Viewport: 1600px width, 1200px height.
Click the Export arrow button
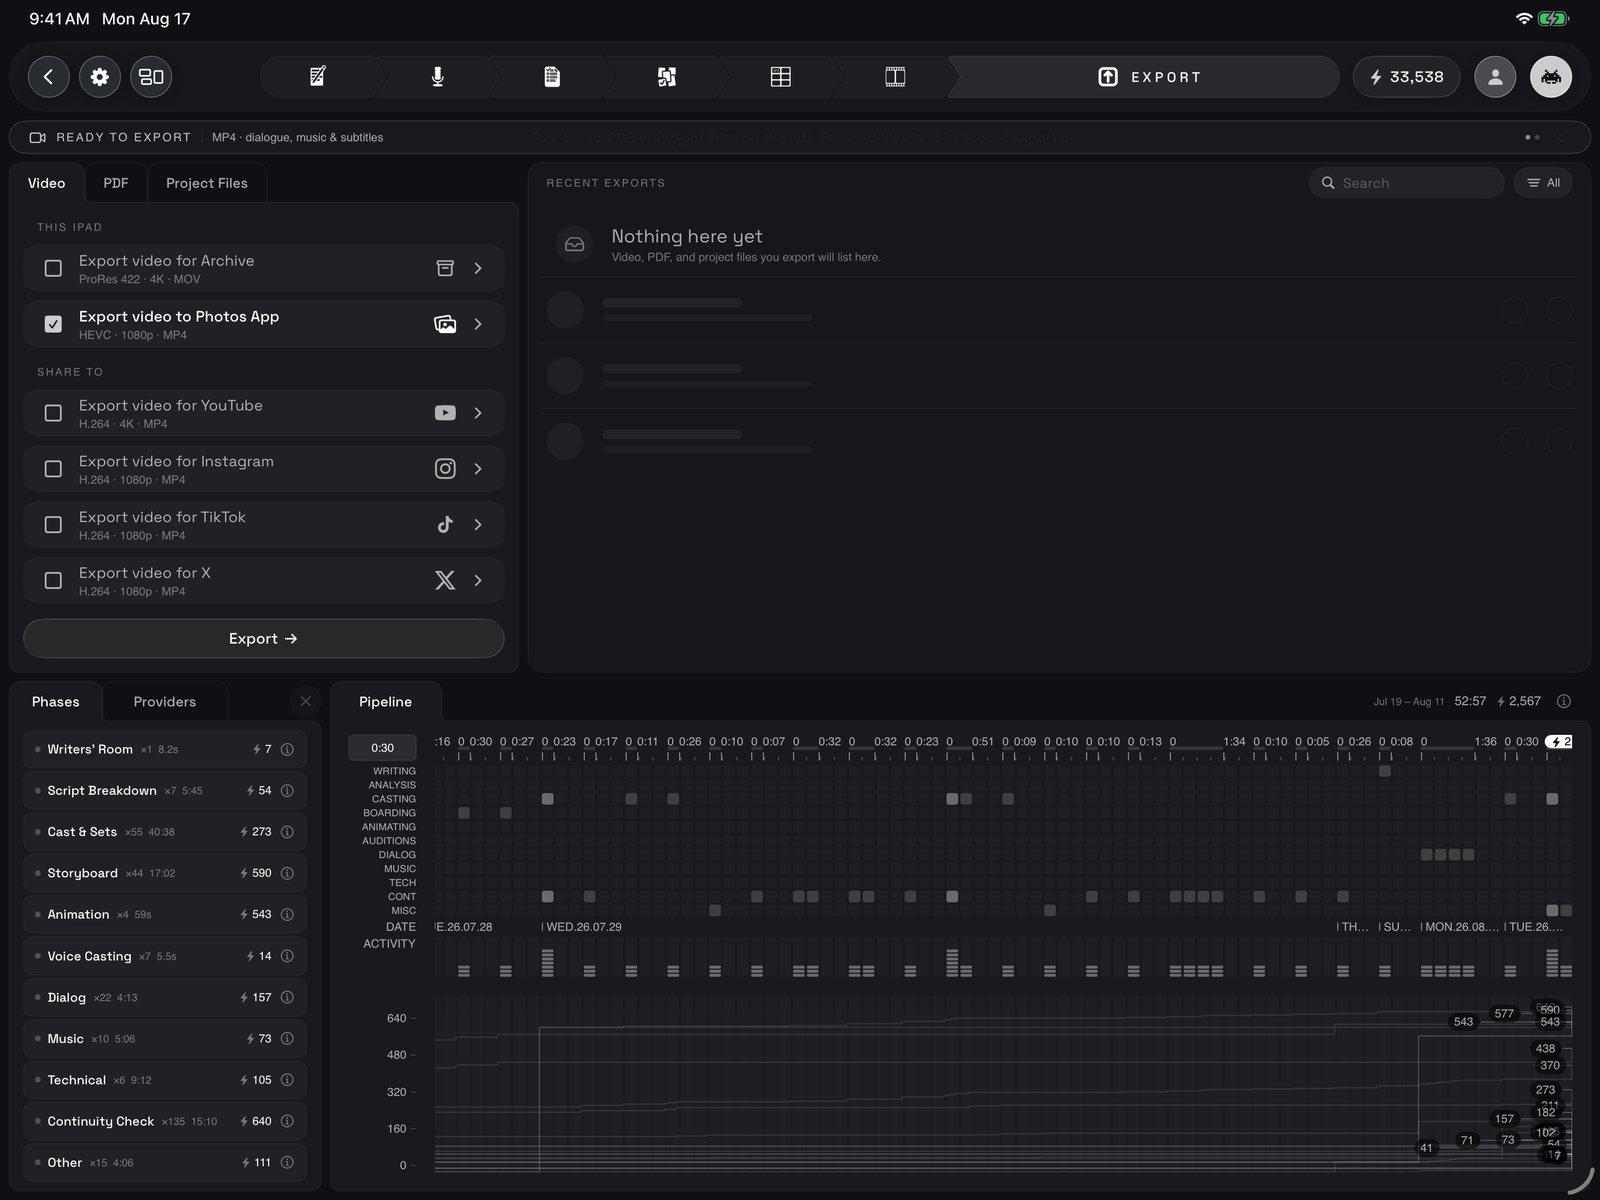[x=264, y=639]
